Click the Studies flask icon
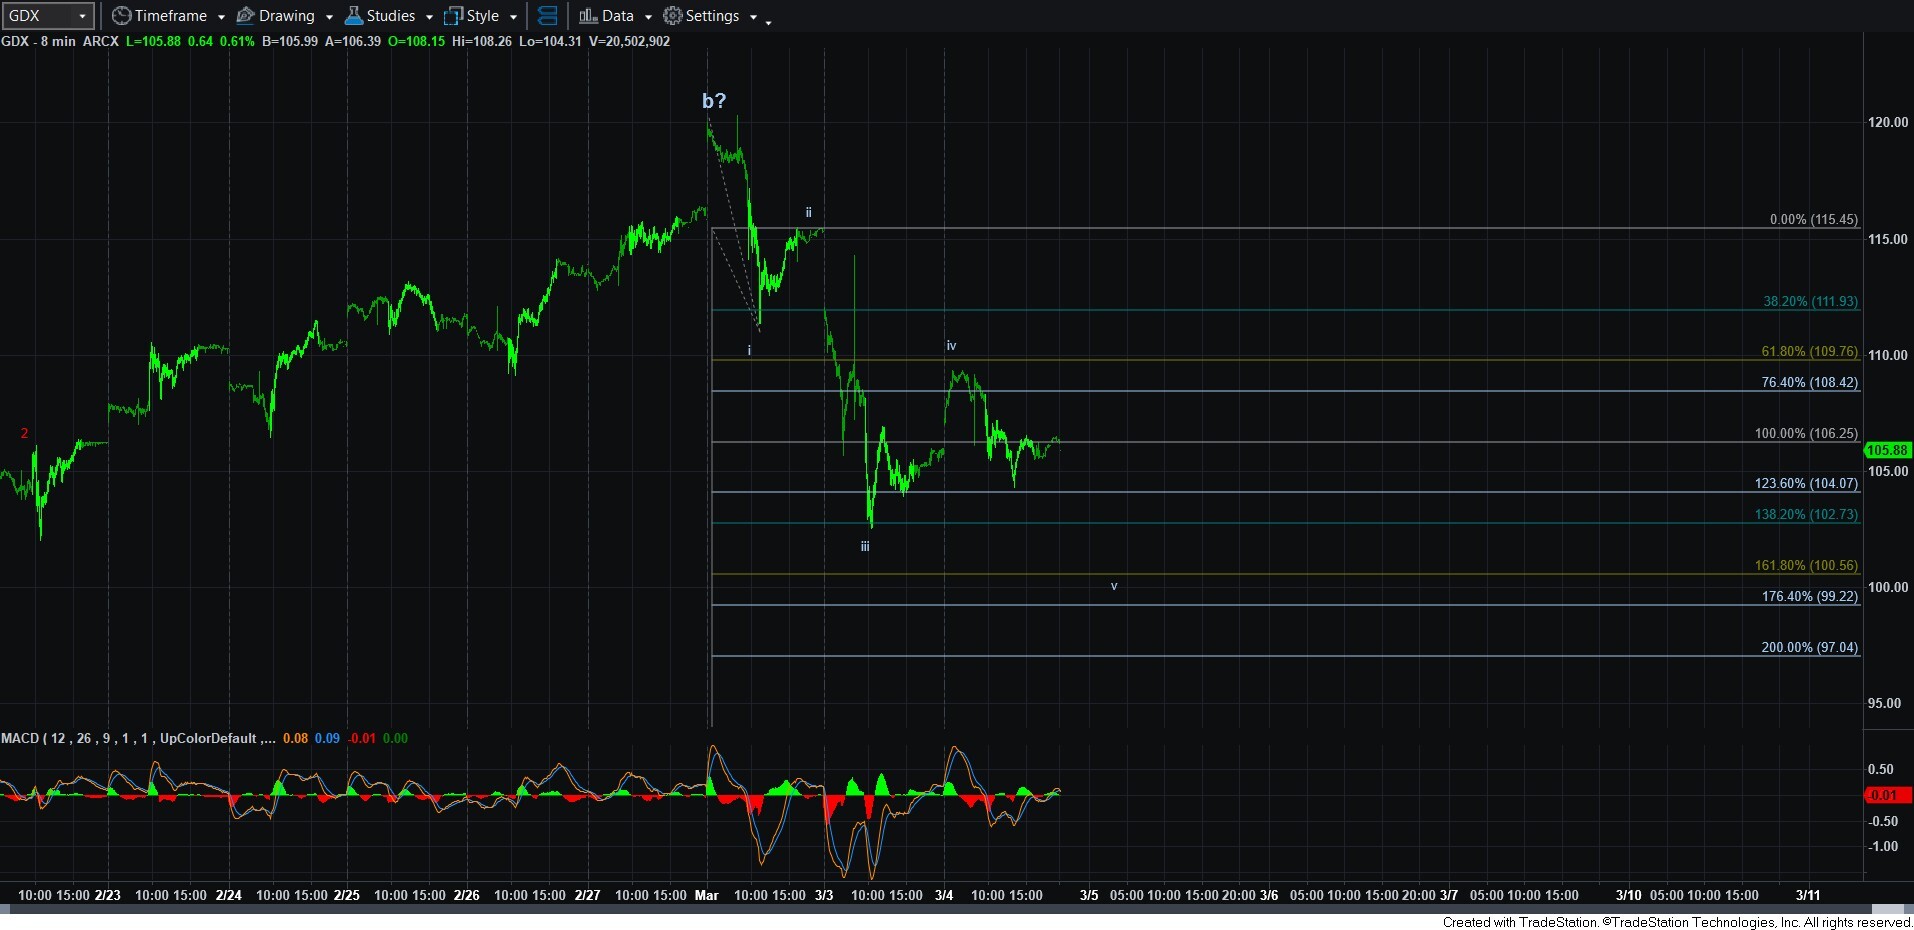The width and height of the screenshot is (1914, 930). pos(353,16)
